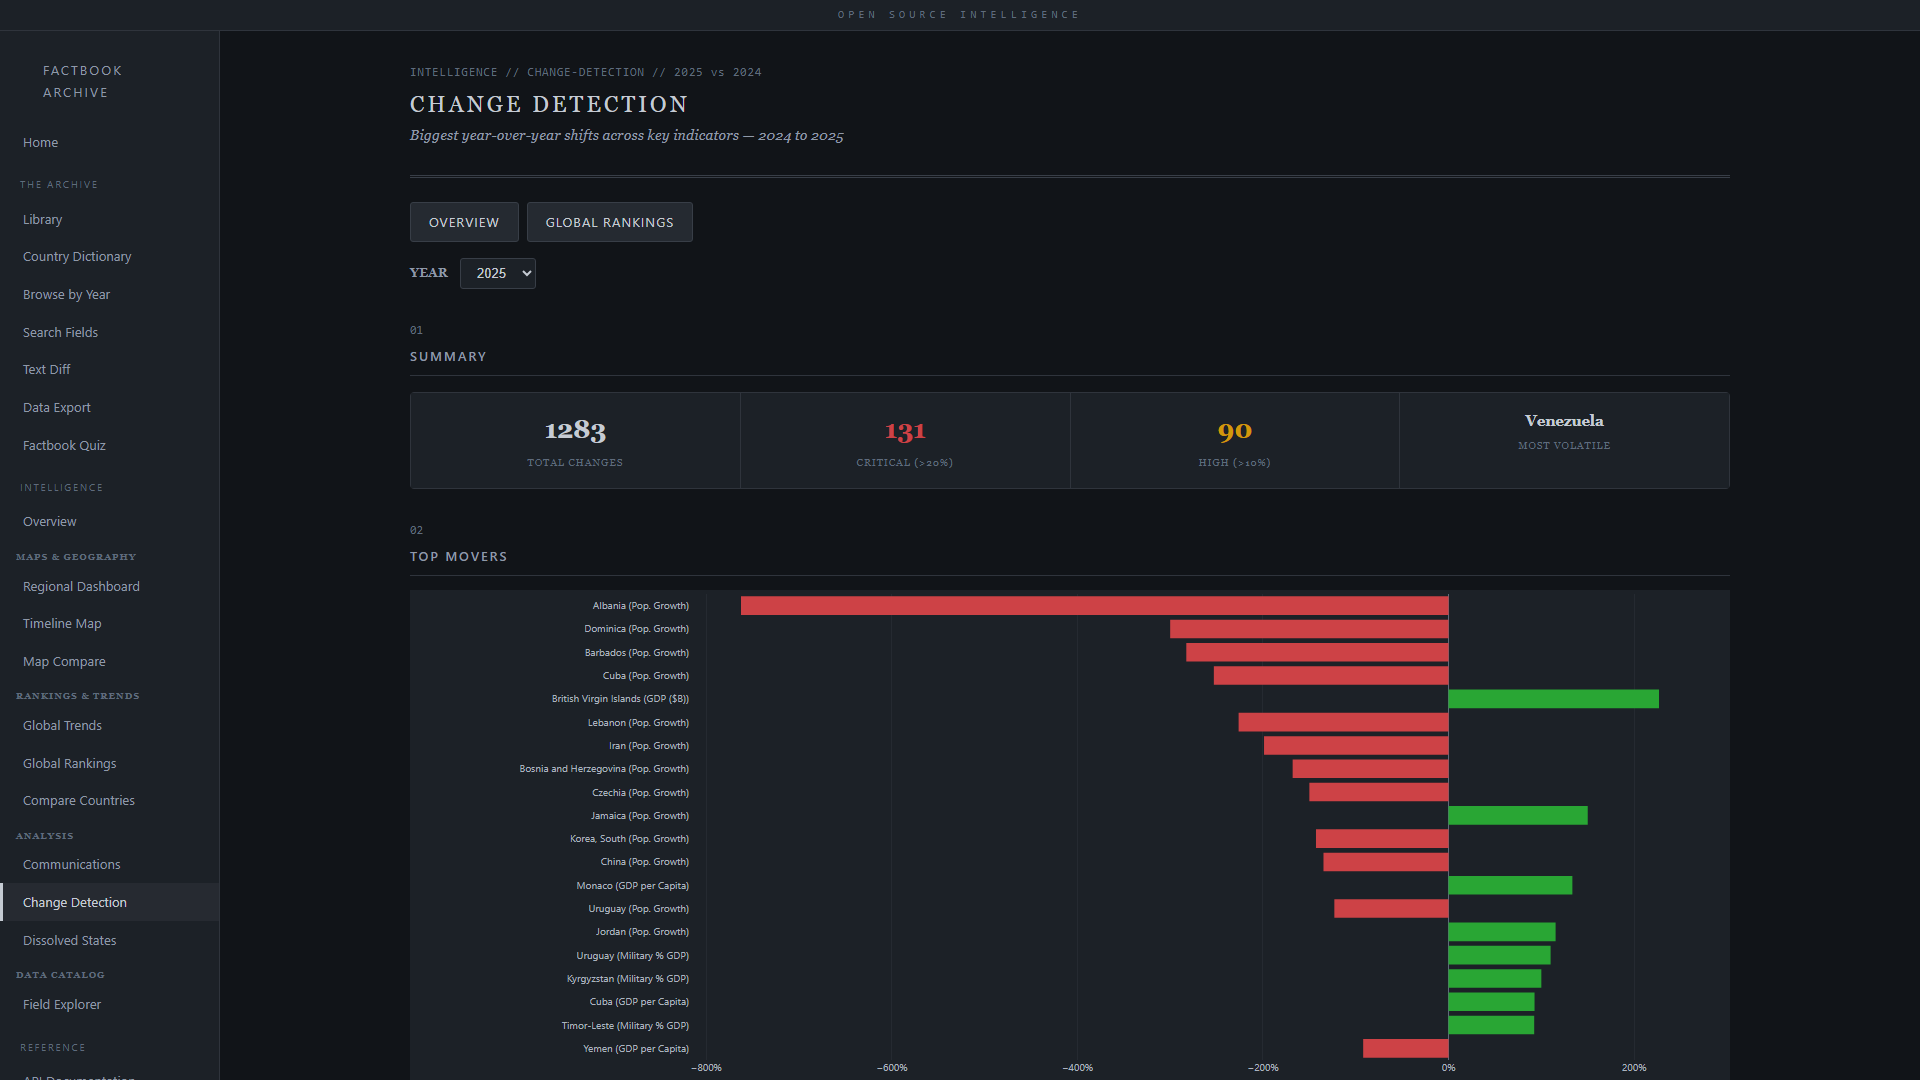Open Compare Countries

tap(78, 800)
